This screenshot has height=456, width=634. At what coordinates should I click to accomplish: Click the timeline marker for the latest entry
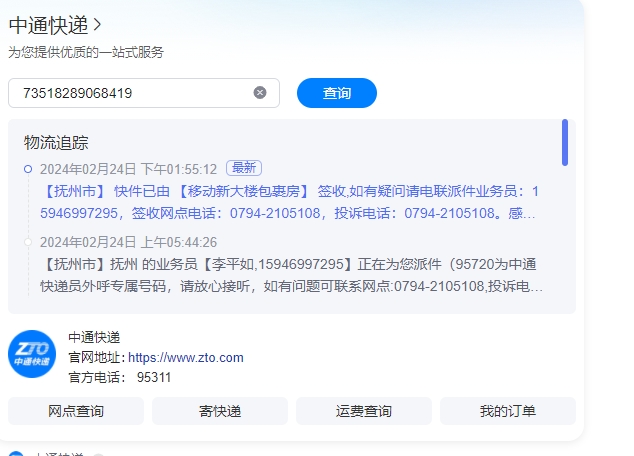tap(28, 169)
